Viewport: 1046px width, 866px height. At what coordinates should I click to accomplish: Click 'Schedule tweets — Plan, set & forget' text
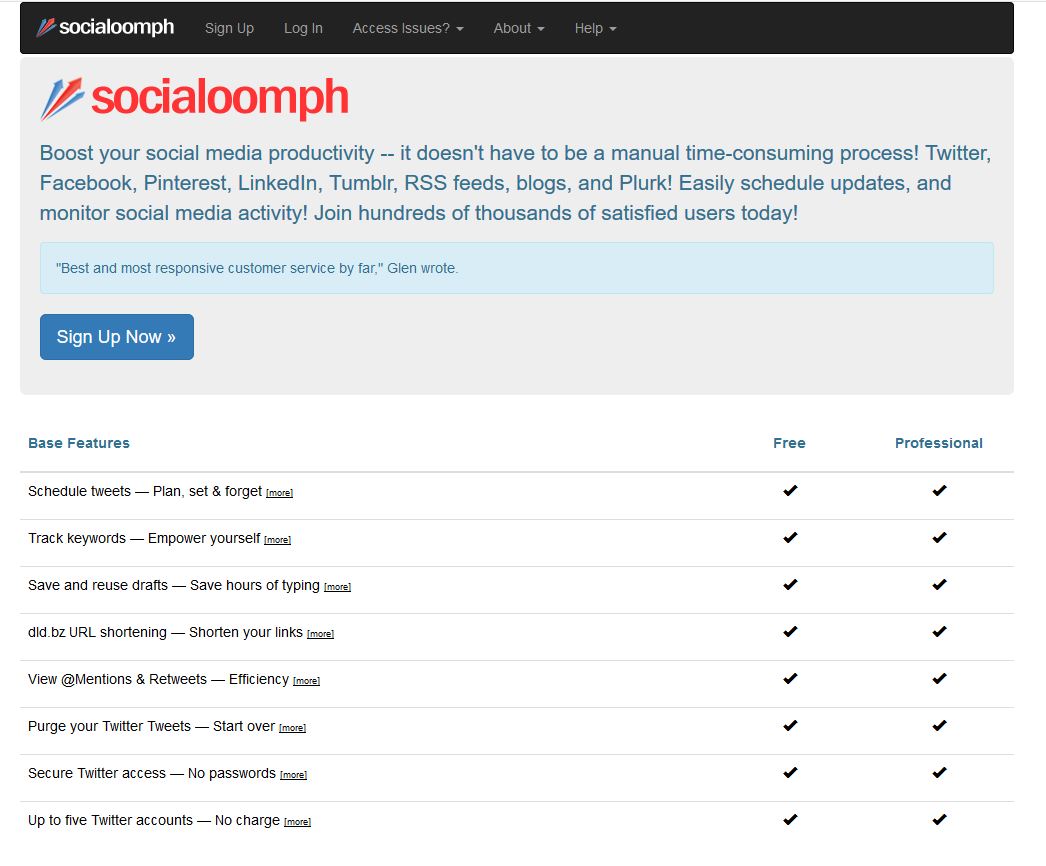(x=145, y=491)
